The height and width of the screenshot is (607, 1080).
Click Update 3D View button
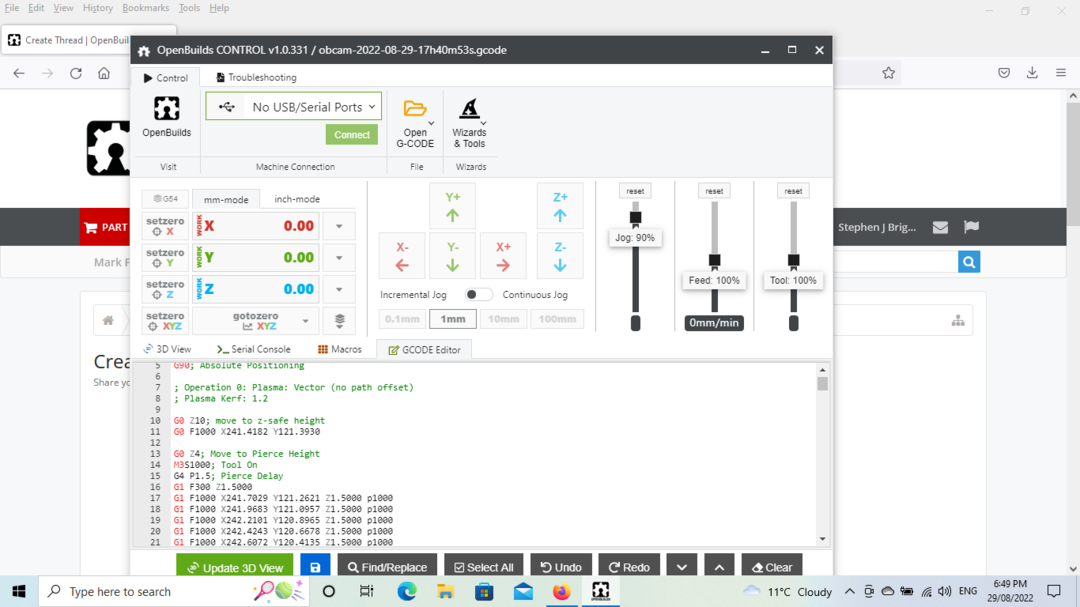(x=235, y=567)
